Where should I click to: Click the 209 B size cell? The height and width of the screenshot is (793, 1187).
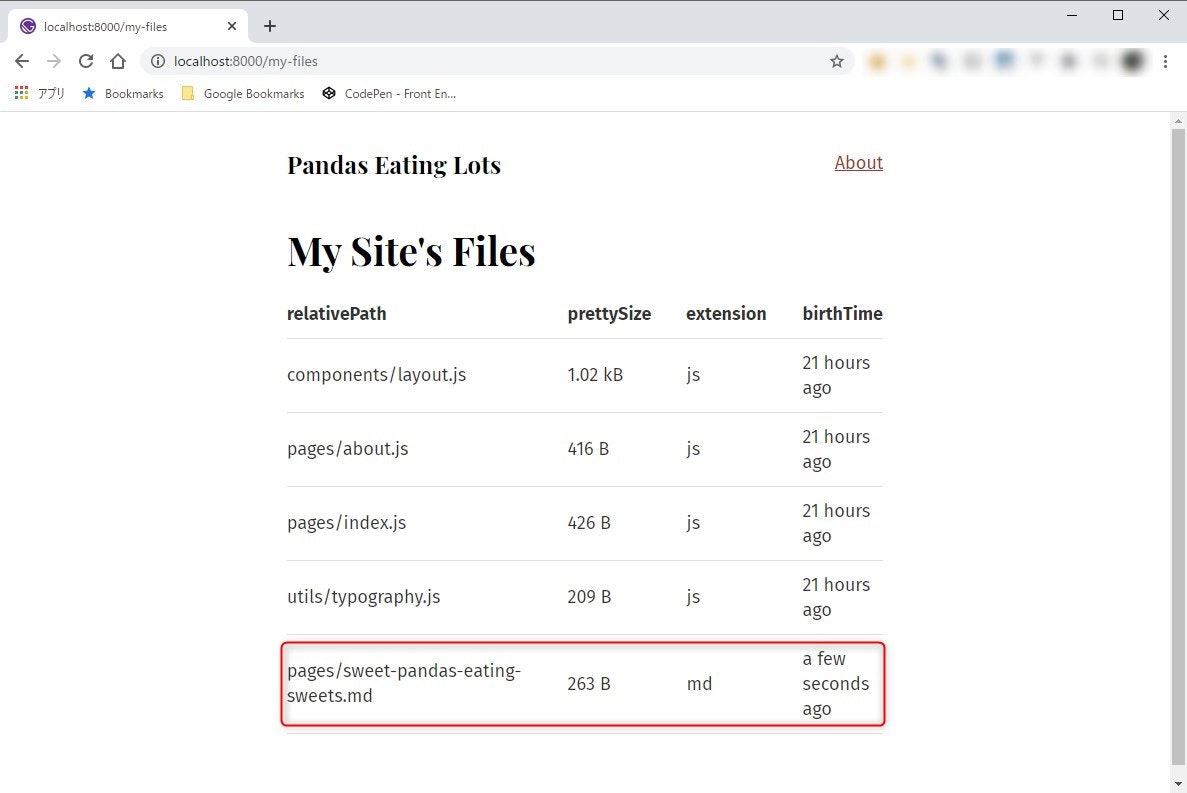tap(589, 597)
